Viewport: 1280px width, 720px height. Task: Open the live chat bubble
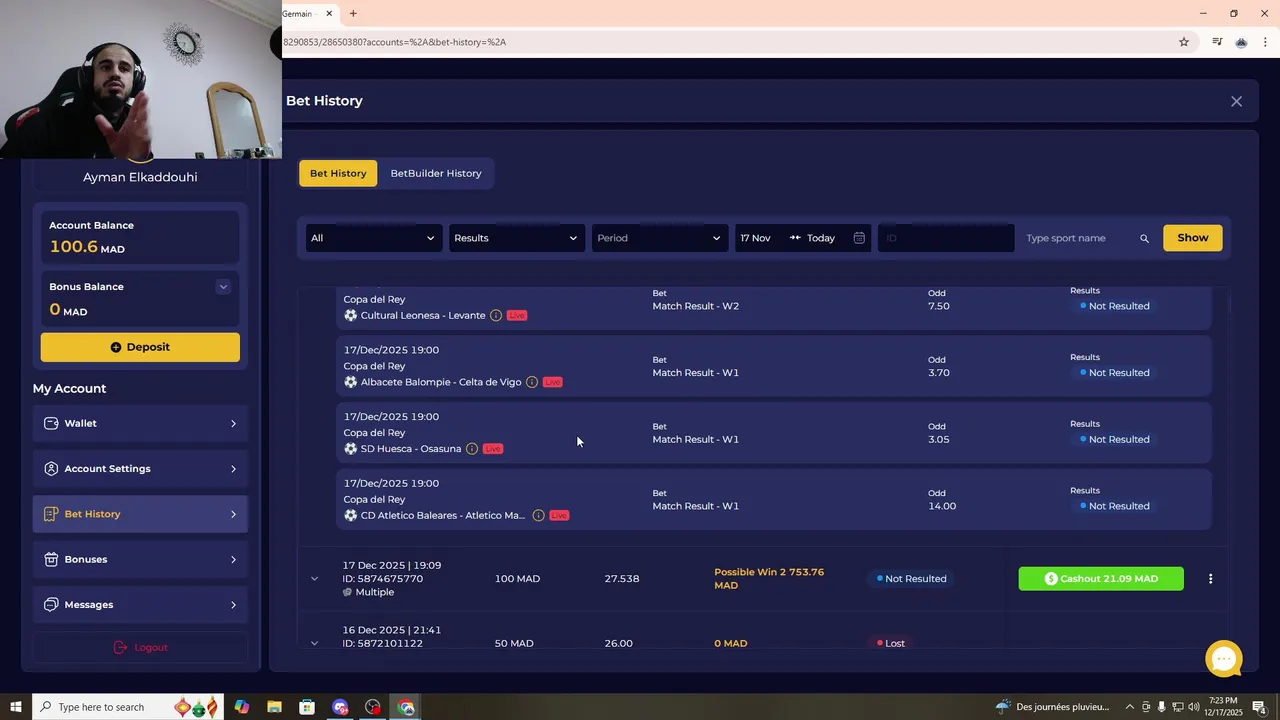[x=1224, y=659]
